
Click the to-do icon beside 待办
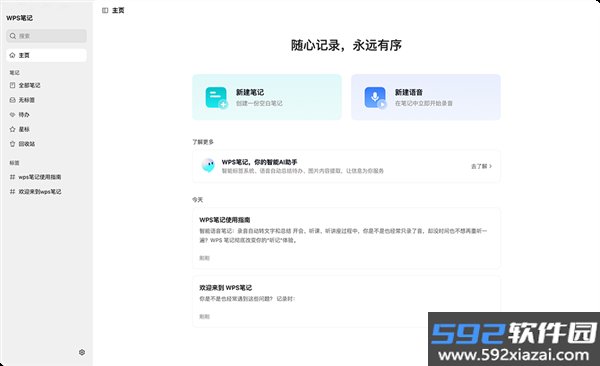(12, 114)
